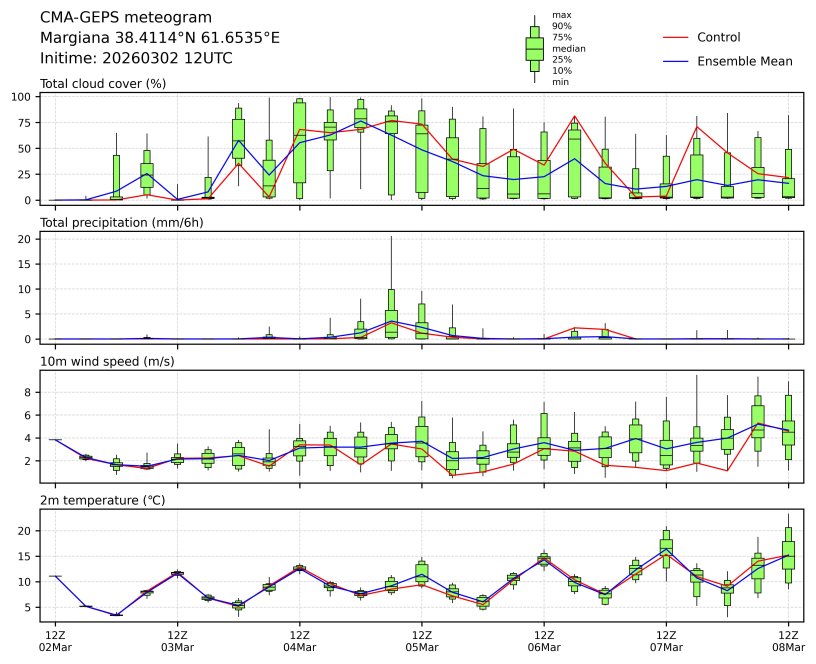
Task: Click the 12Z 05Mar axis tick label
Action: click(421, 641)
